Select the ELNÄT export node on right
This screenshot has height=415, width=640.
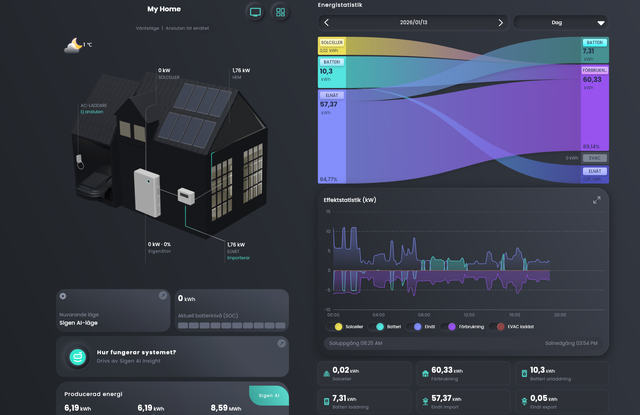click(595, 175)
